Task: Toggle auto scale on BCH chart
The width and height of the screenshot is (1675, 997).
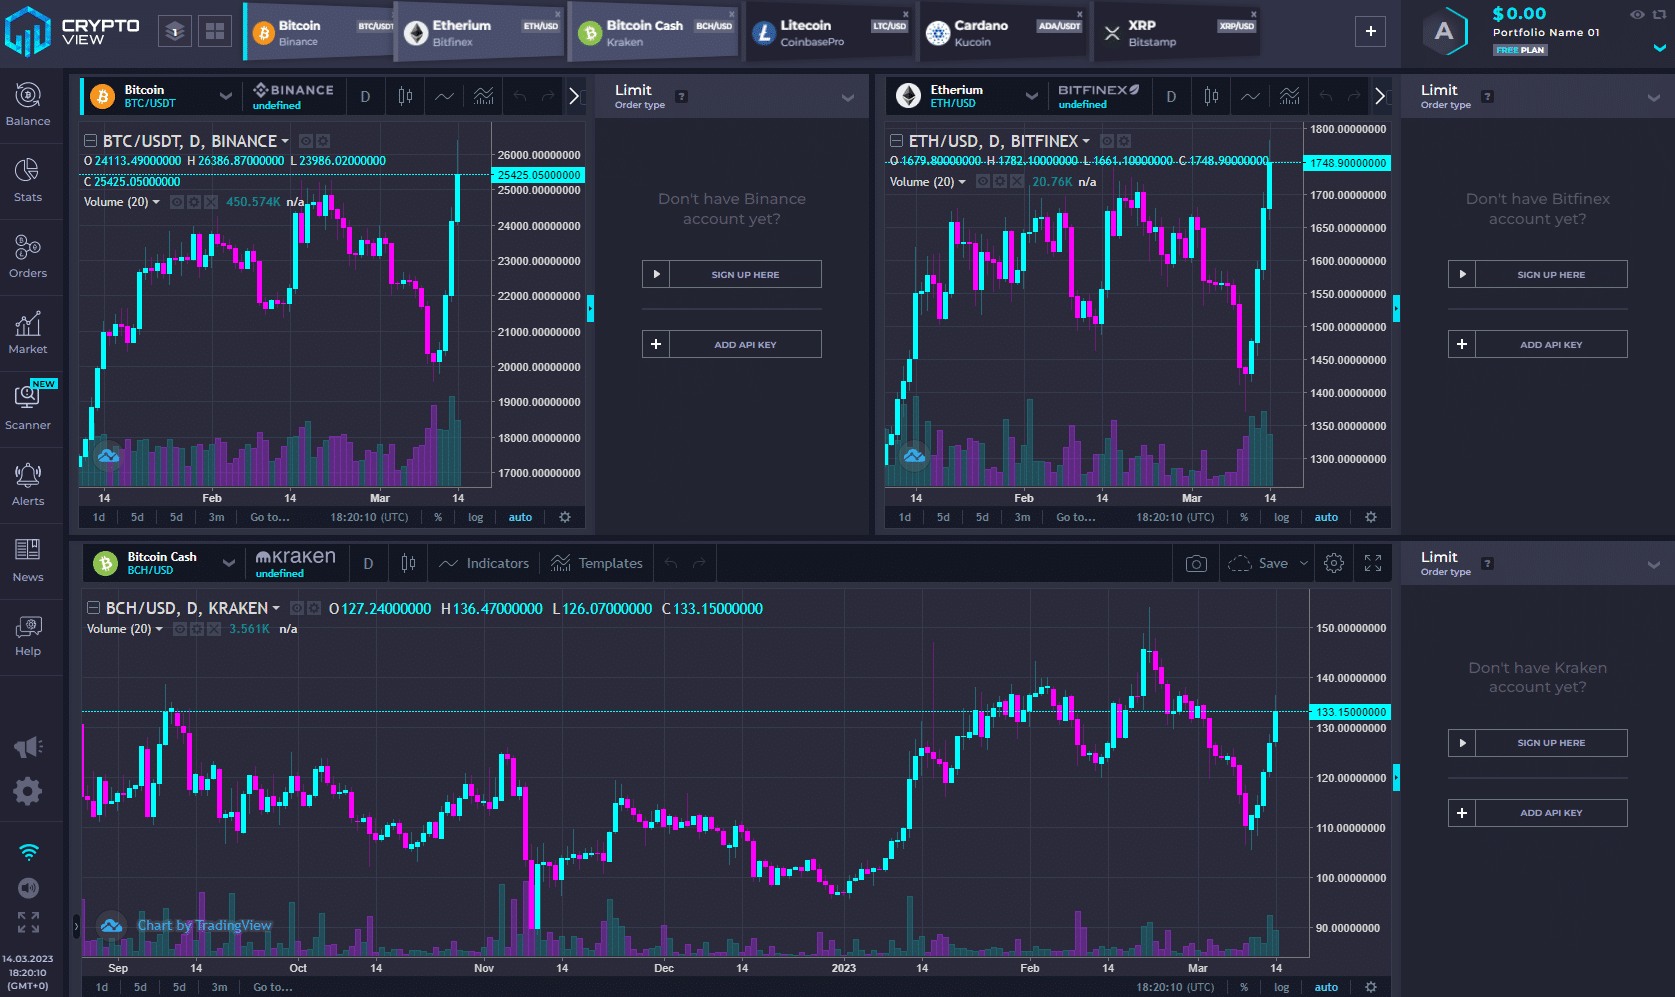Action: click(1326, 987)
